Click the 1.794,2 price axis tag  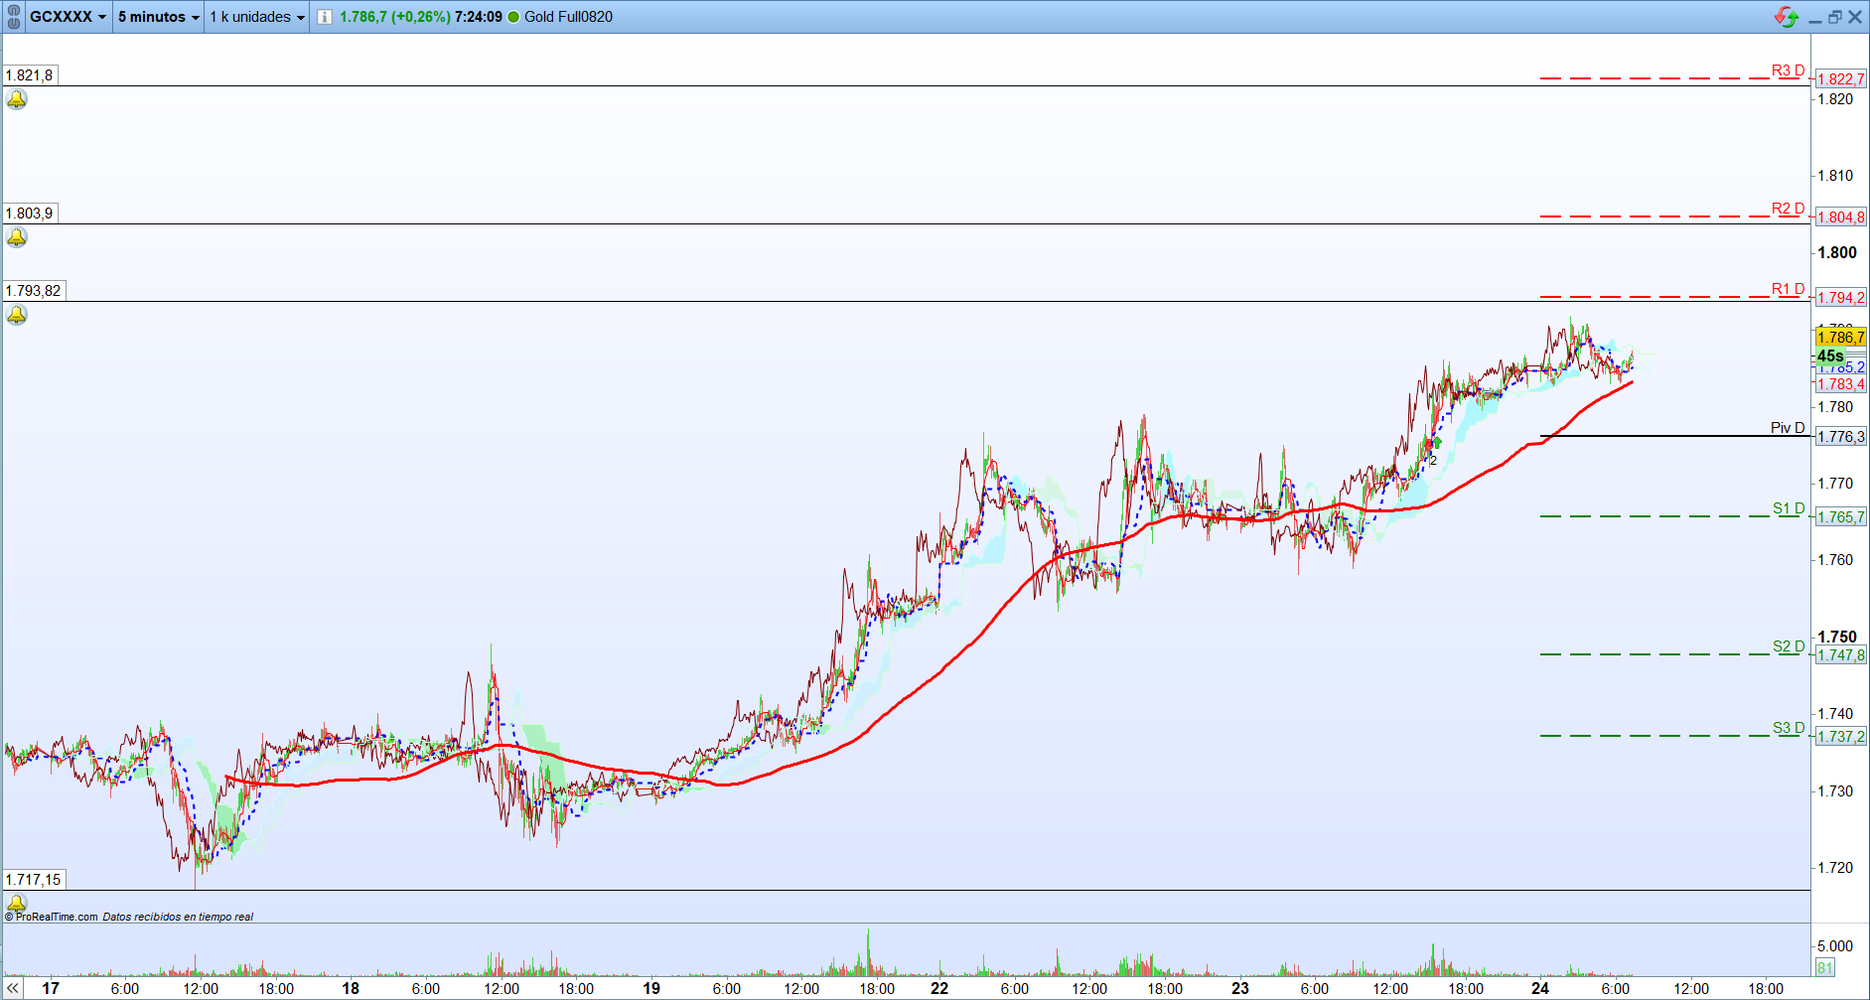tap(1841, 298)
